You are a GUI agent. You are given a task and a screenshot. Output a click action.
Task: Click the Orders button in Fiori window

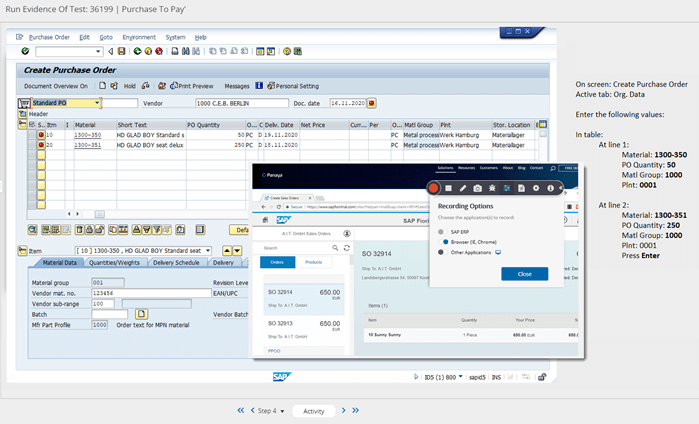coord(277,262)
